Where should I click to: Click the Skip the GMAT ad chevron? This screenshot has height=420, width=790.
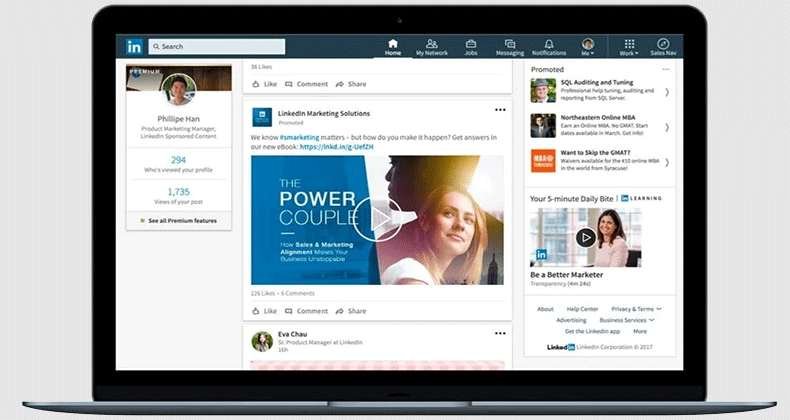point(667,163)
